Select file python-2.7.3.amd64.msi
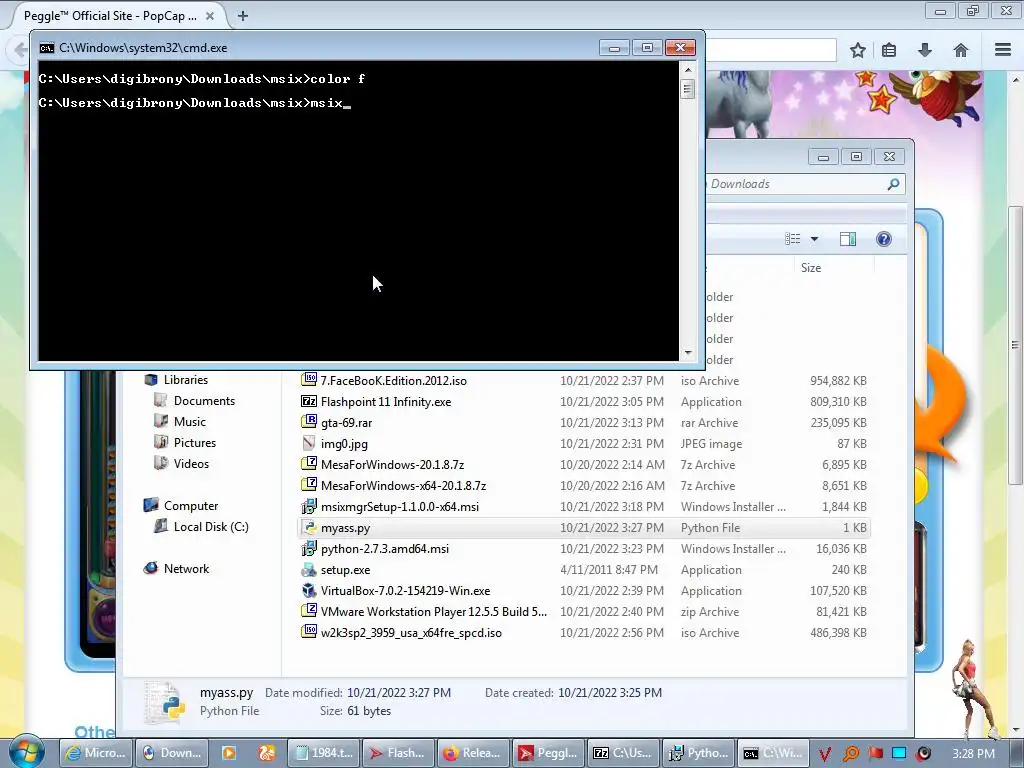1024x768 pixels. click(x=385, y=549)
